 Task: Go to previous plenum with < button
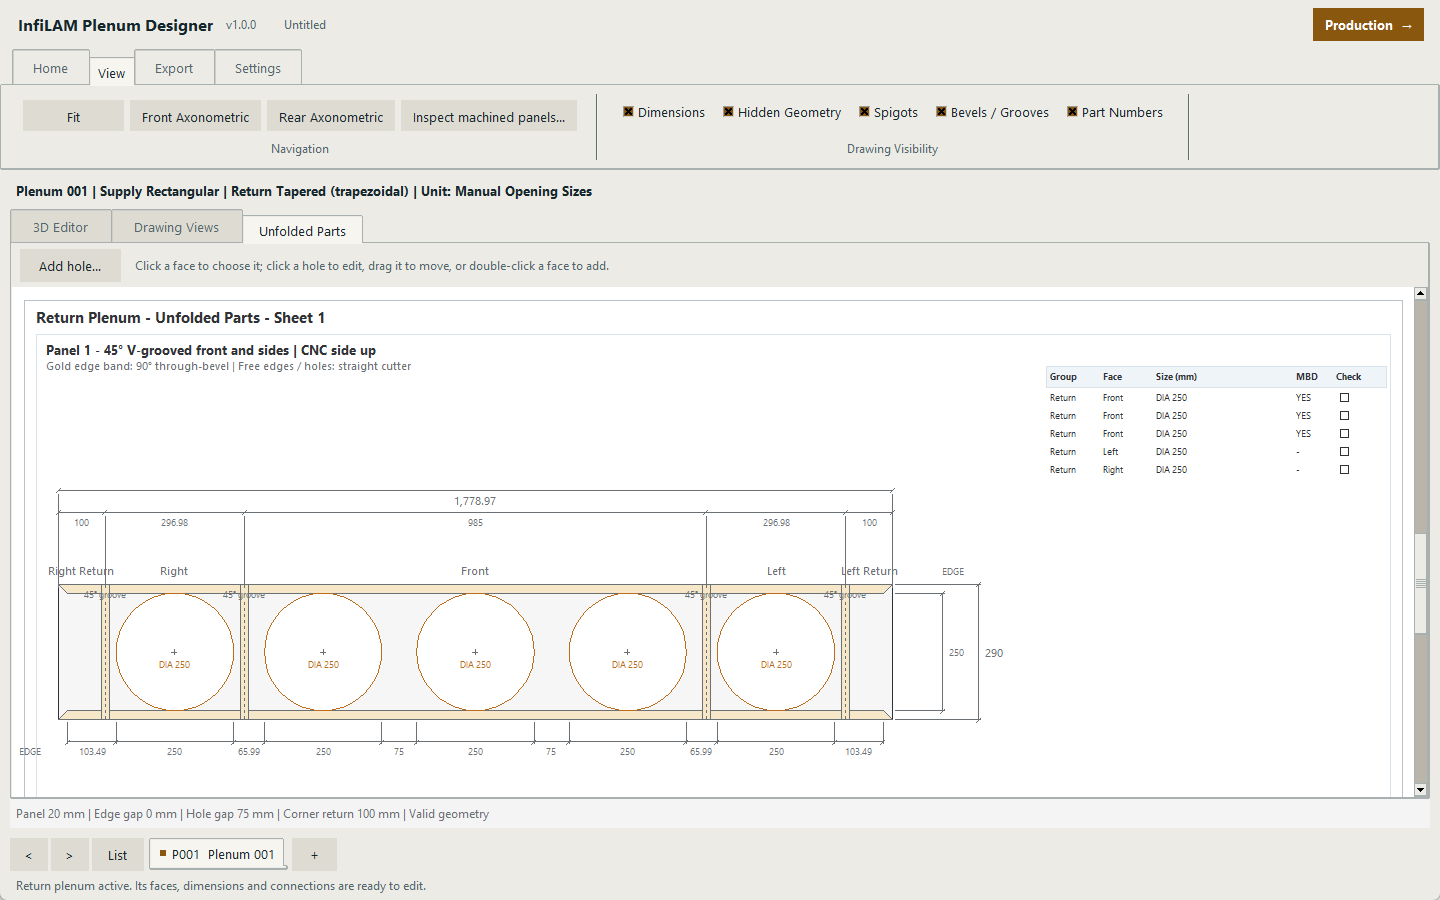click(29, 855)
